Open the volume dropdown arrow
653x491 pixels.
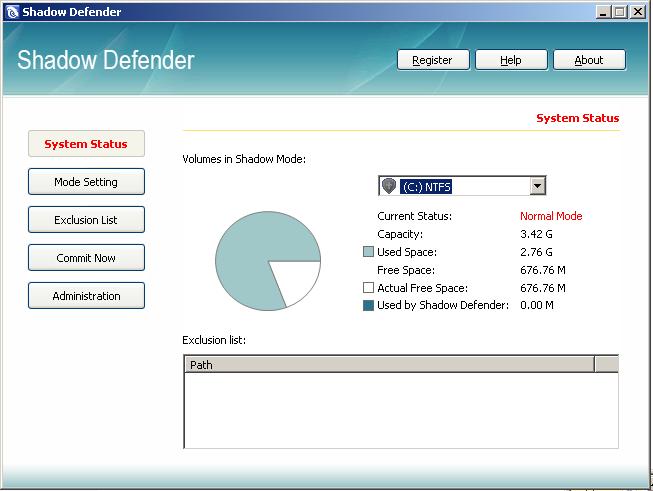(537, 186)
